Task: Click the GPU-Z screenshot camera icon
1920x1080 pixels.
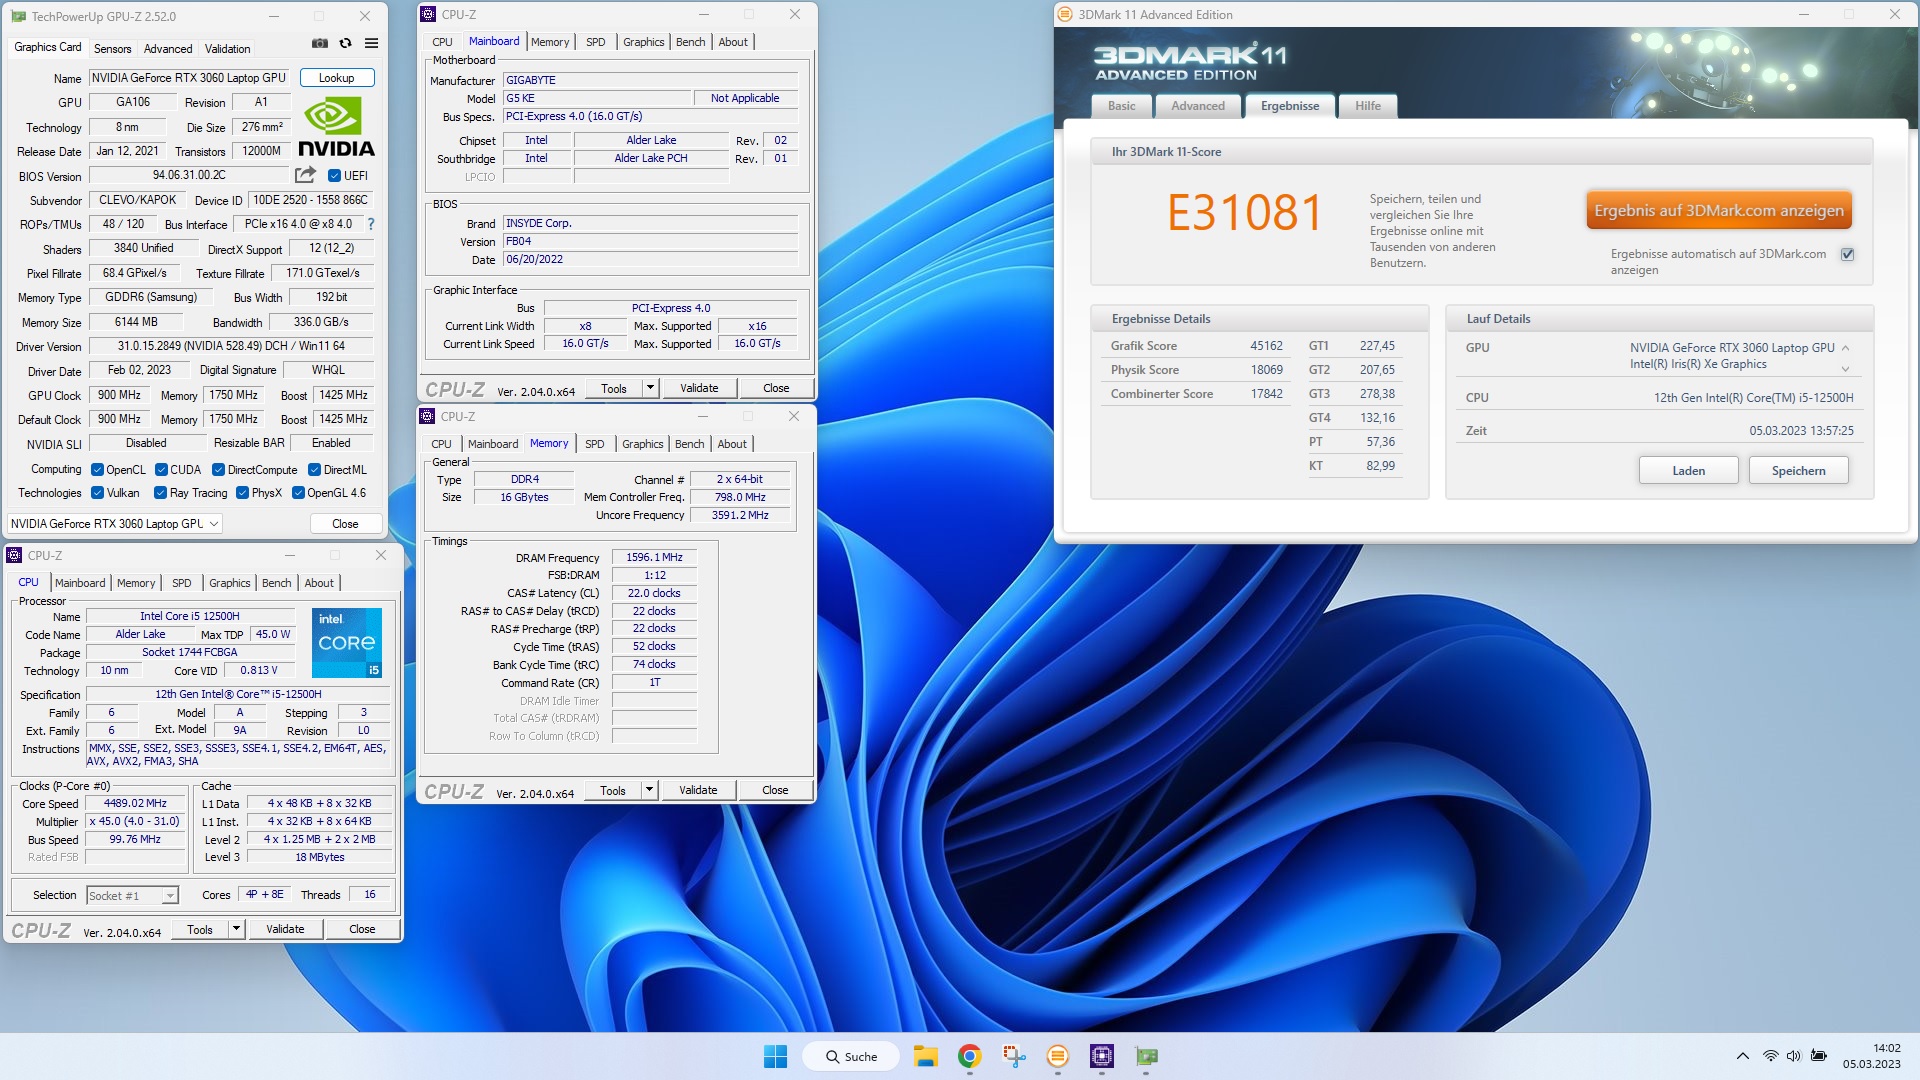Action: coord(320,43)
